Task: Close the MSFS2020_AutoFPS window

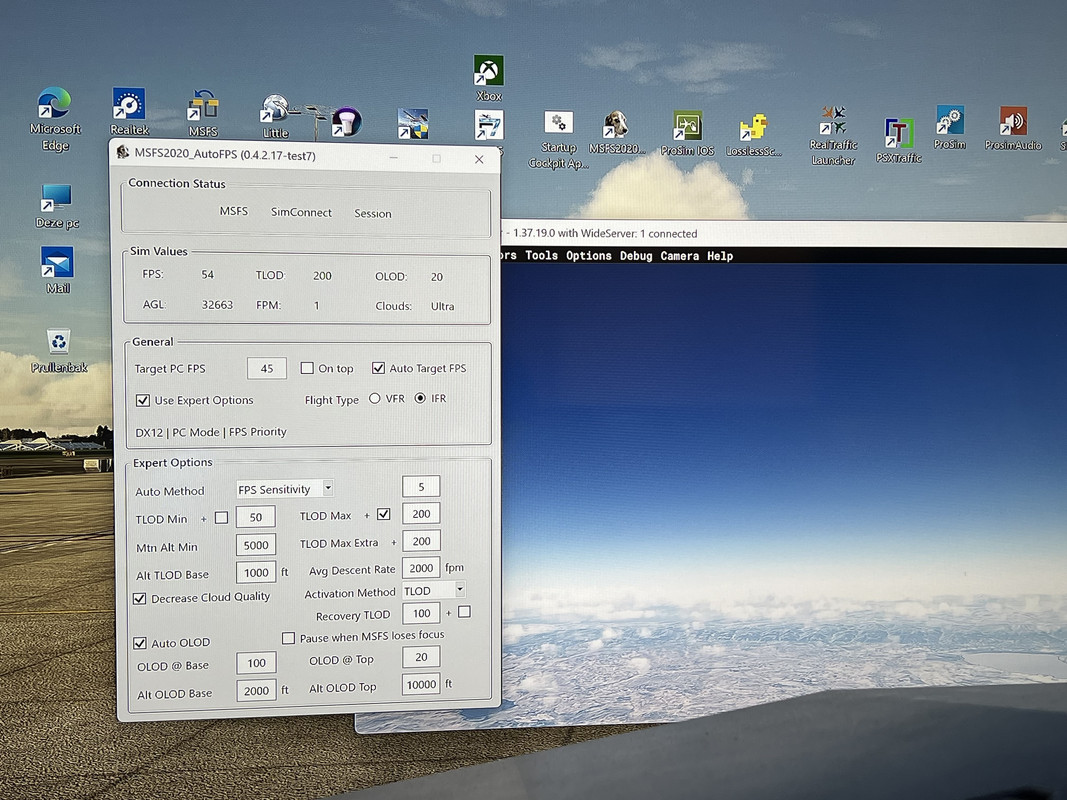Action: tap(479, 159)
